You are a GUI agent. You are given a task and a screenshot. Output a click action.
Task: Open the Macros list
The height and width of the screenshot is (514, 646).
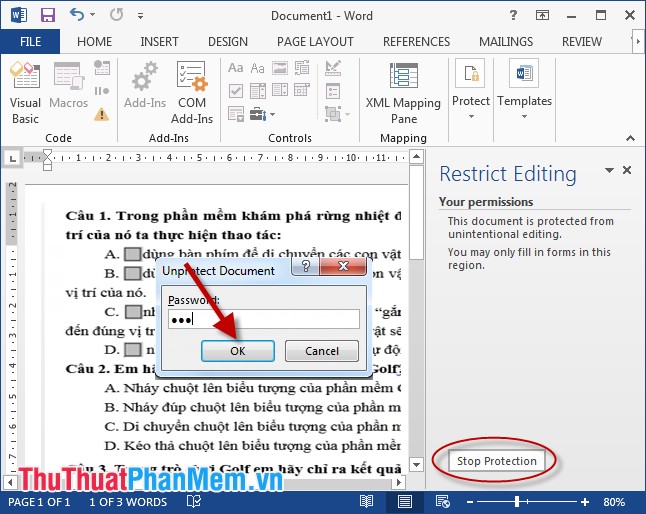coord(68,85)
